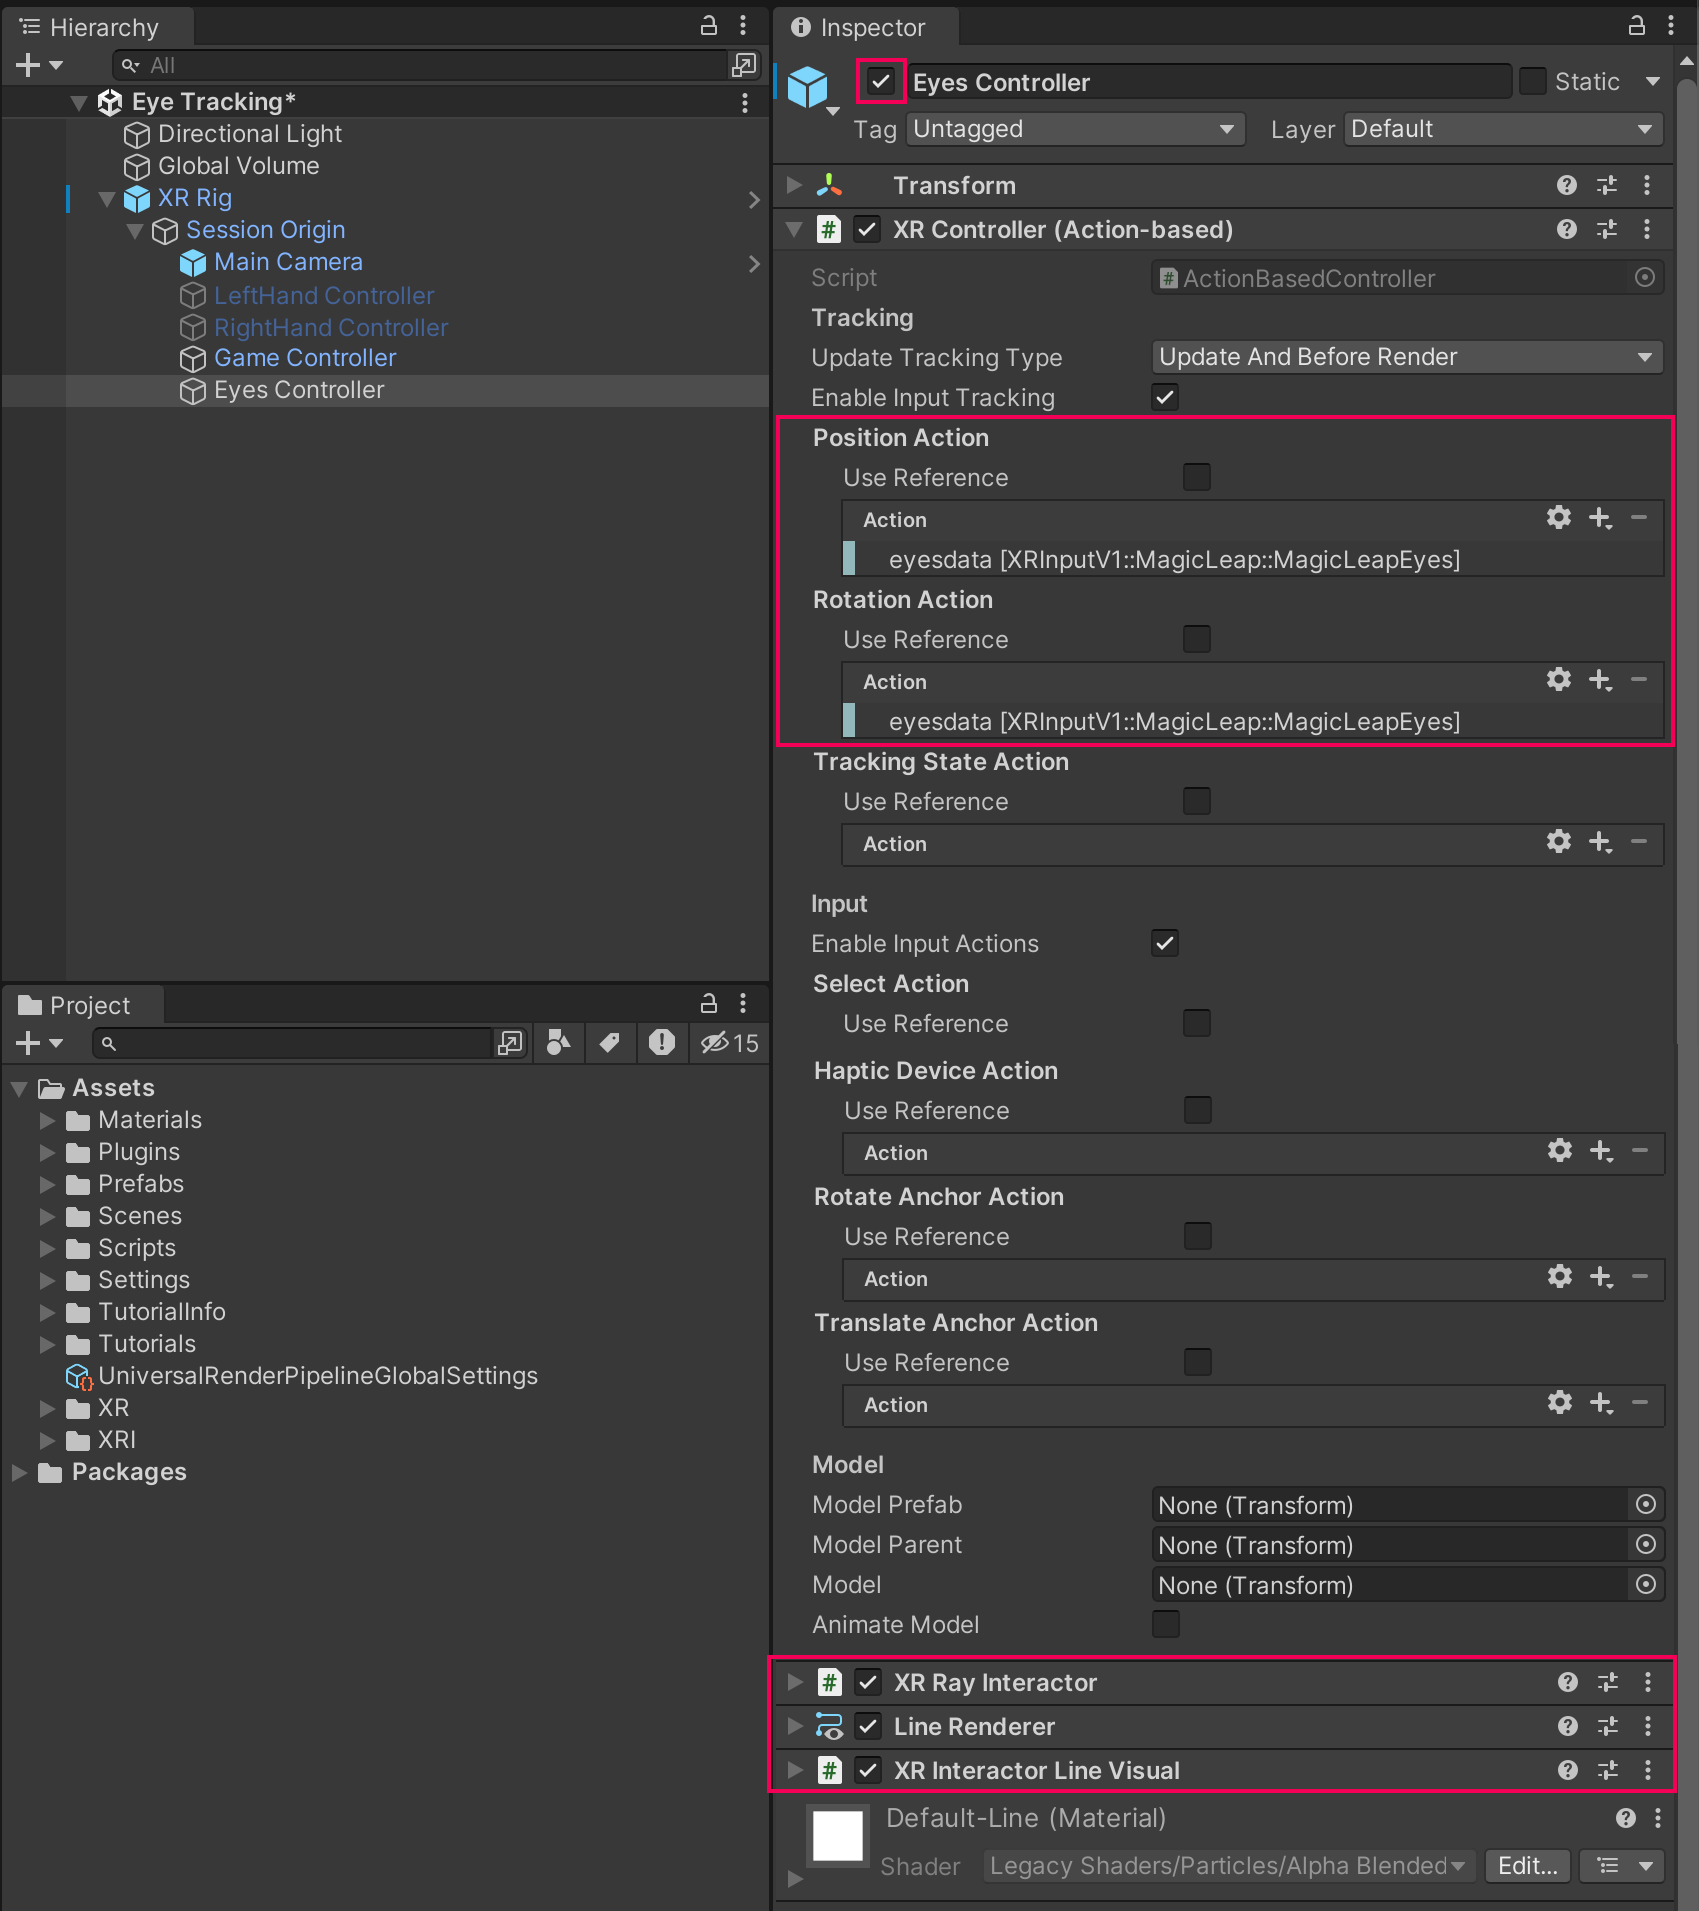Open the Tag dropdown showing Untagged
The height and width of the screenshot is (1911, 1699).
[x=1074, y=129]
